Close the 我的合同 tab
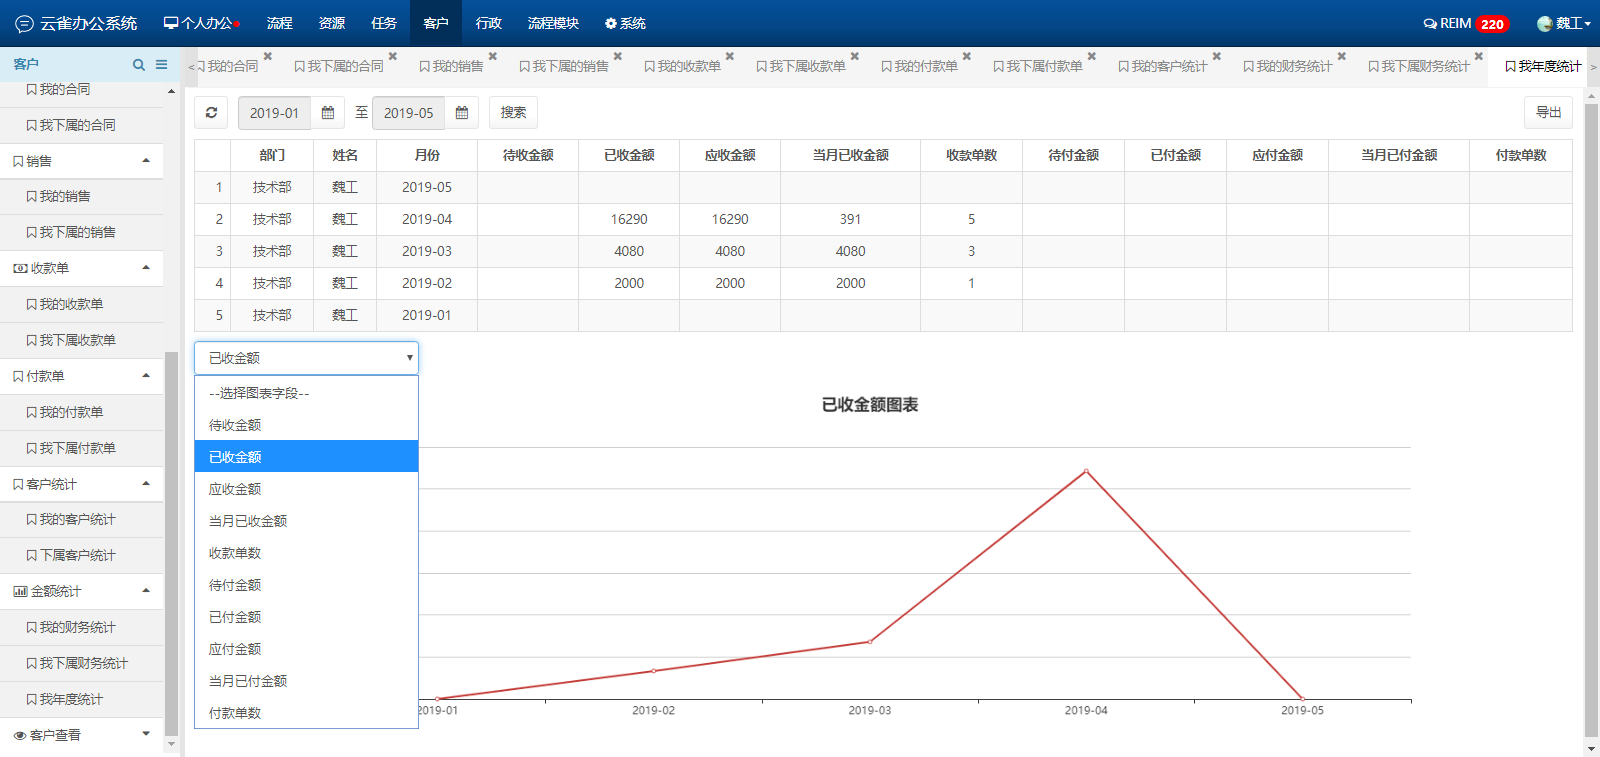Image resolution: width=1600 pixels, height=757 pixels. (268, 56)
